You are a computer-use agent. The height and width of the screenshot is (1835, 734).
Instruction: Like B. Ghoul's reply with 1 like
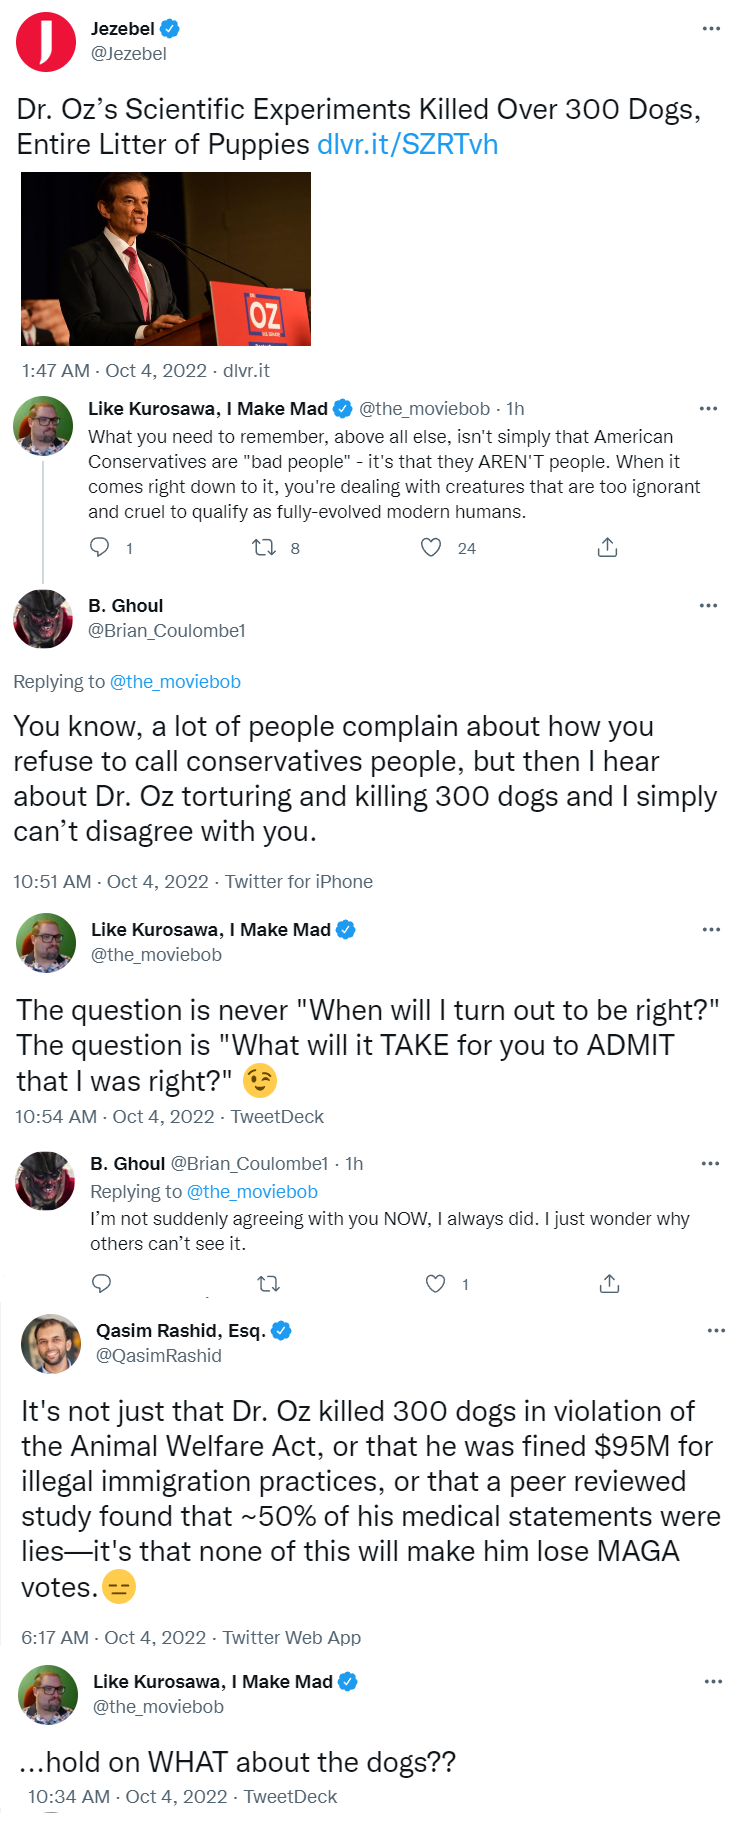(x=436, y=1284)
